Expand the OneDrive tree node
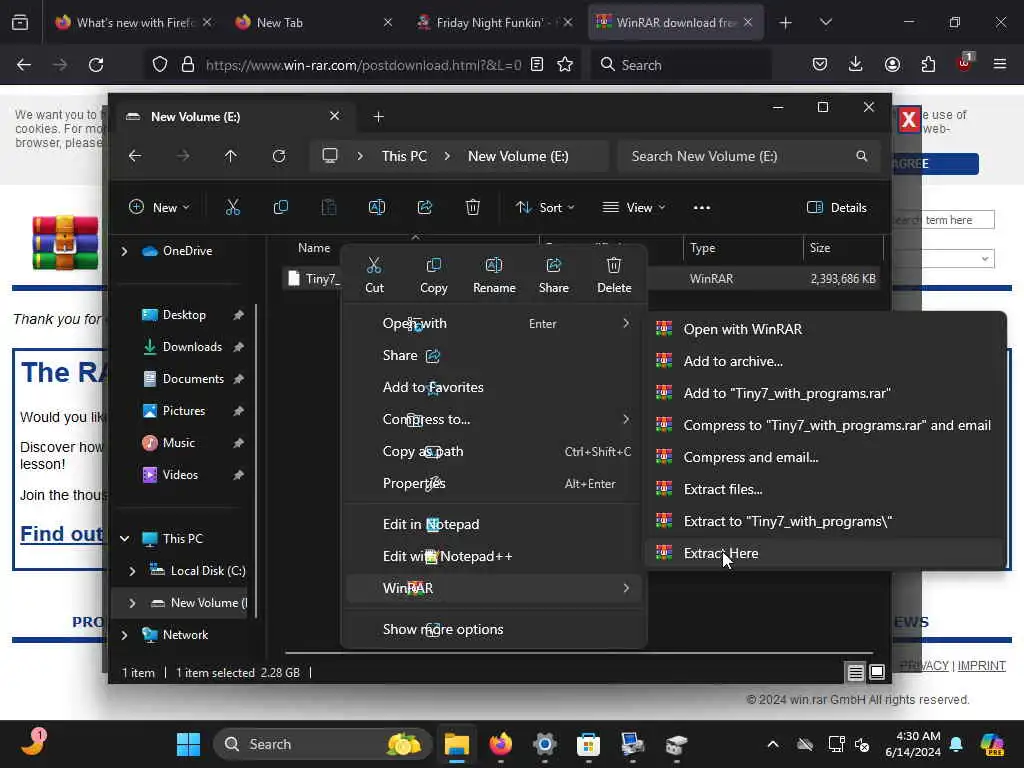The height and width of the screenshot is (768, 1024). pos(124,251)
